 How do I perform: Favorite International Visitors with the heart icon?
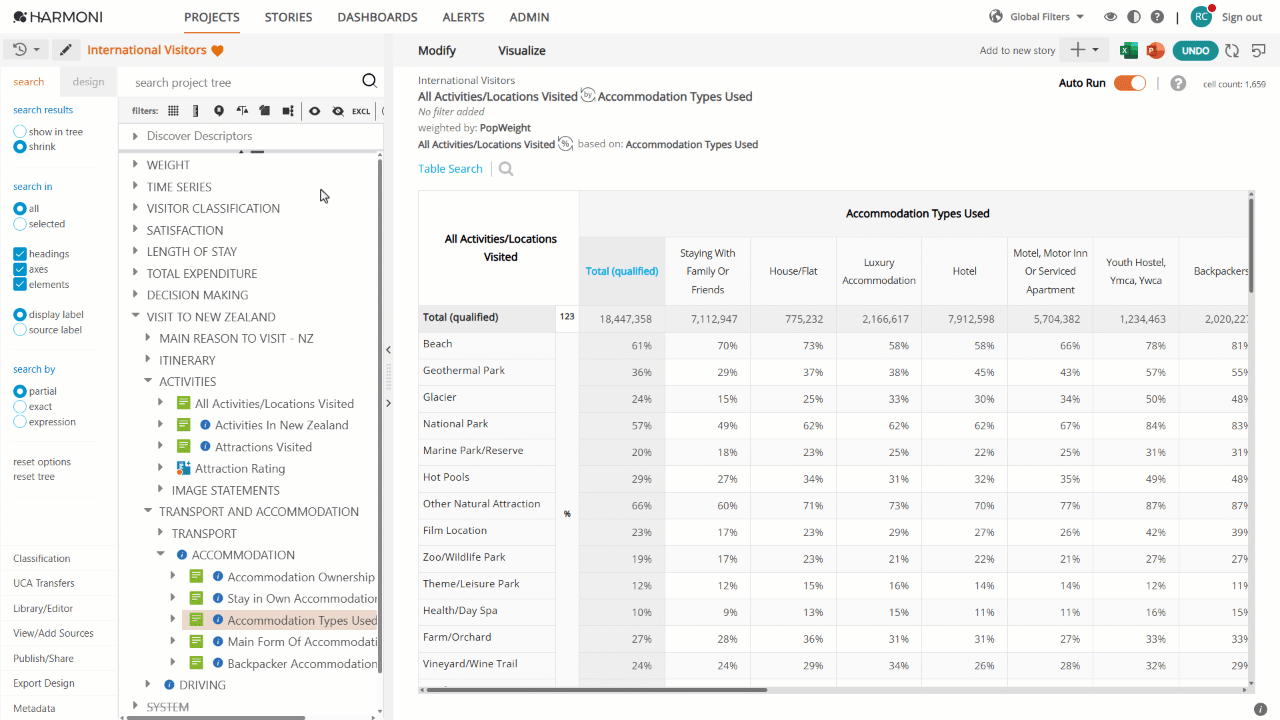pyautogui.click(x=217, y=51)
